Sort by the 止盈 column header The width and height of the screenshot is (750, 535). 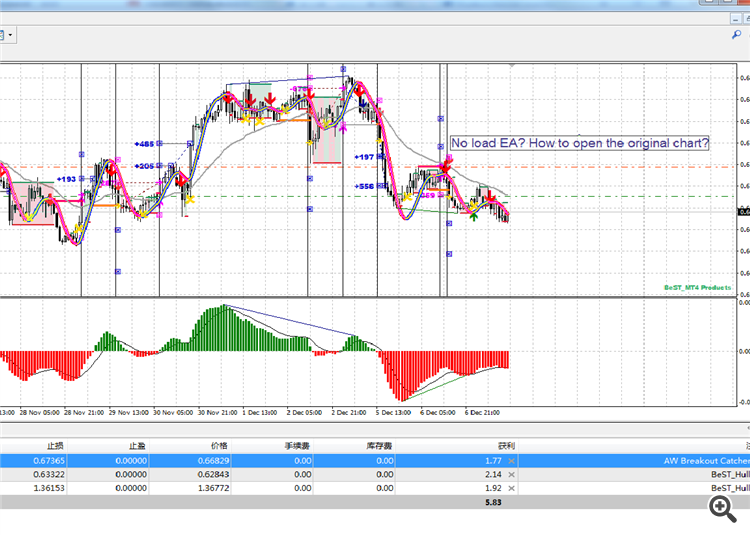point(137,446)
